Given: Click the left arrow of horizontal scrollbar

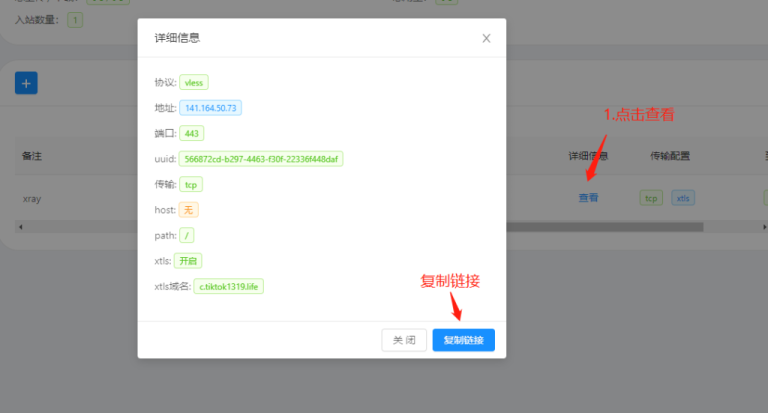Looking at the screenshot, I should [x=20, y=227].
